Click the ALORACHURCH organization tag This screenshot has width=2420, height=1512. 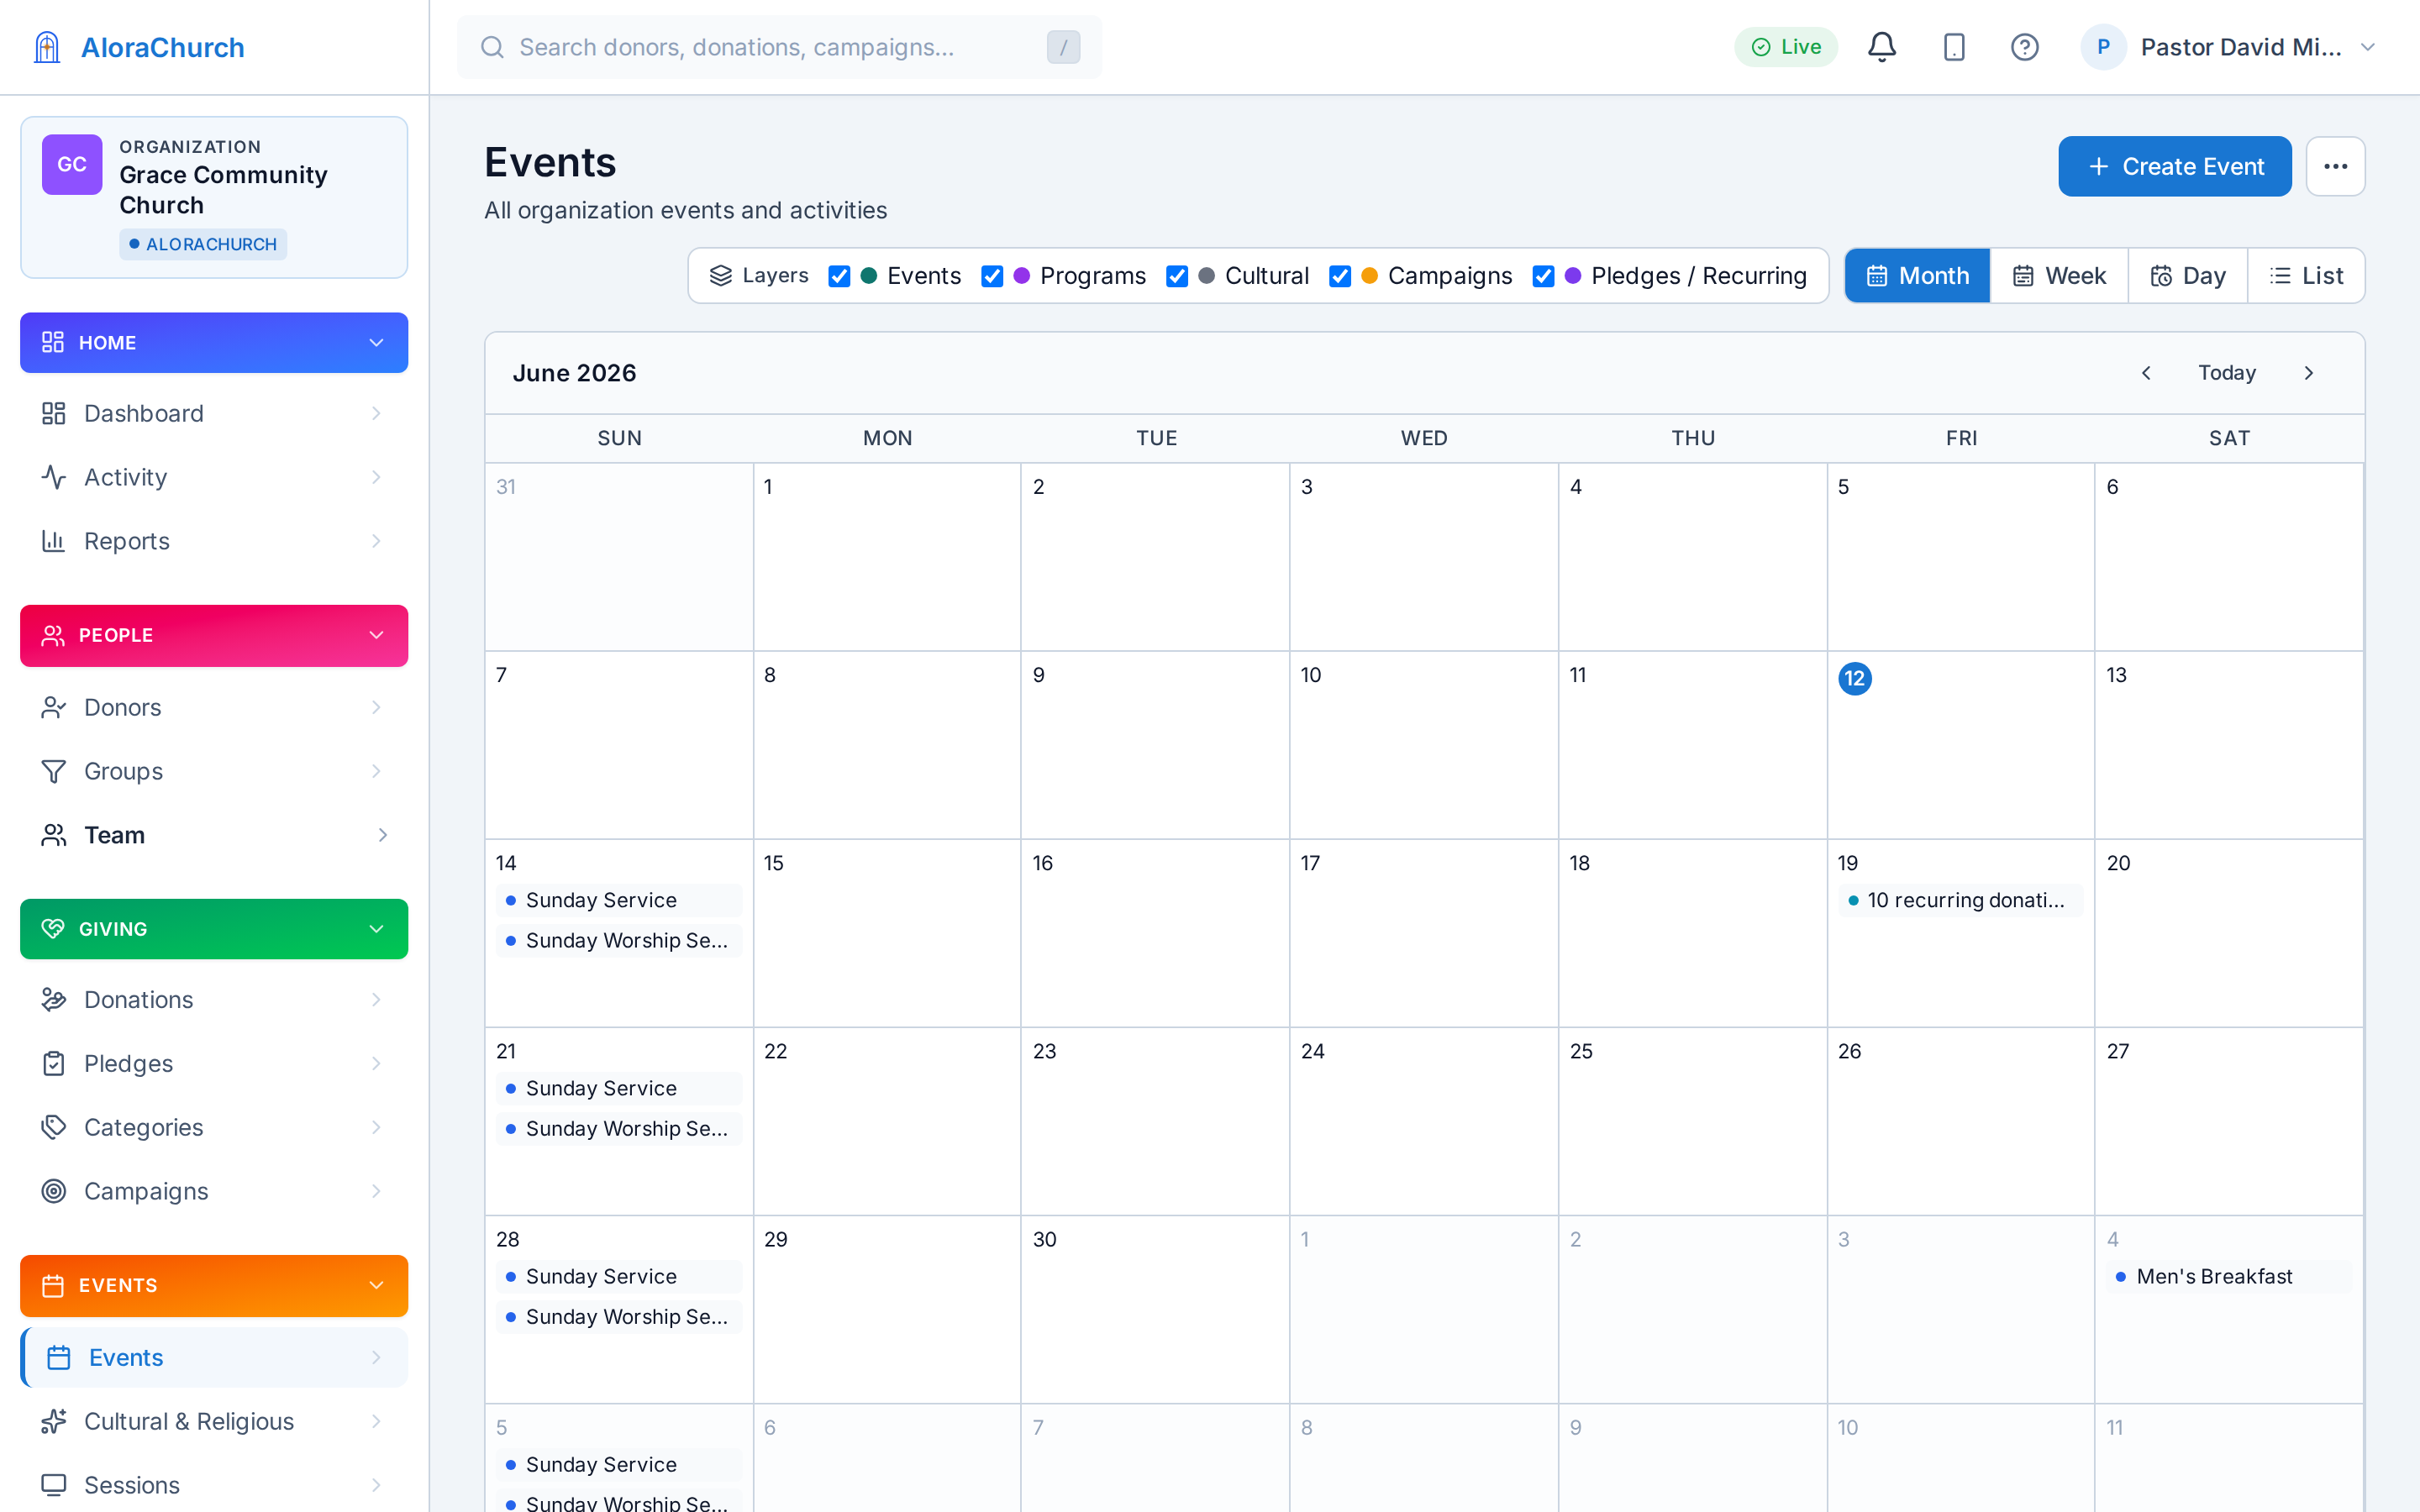pos(203,244)
